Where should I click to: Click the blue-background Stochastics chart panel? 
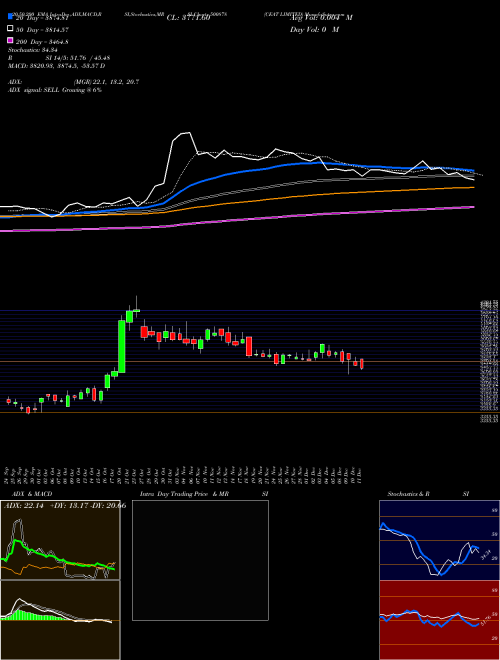pos(439,540)
